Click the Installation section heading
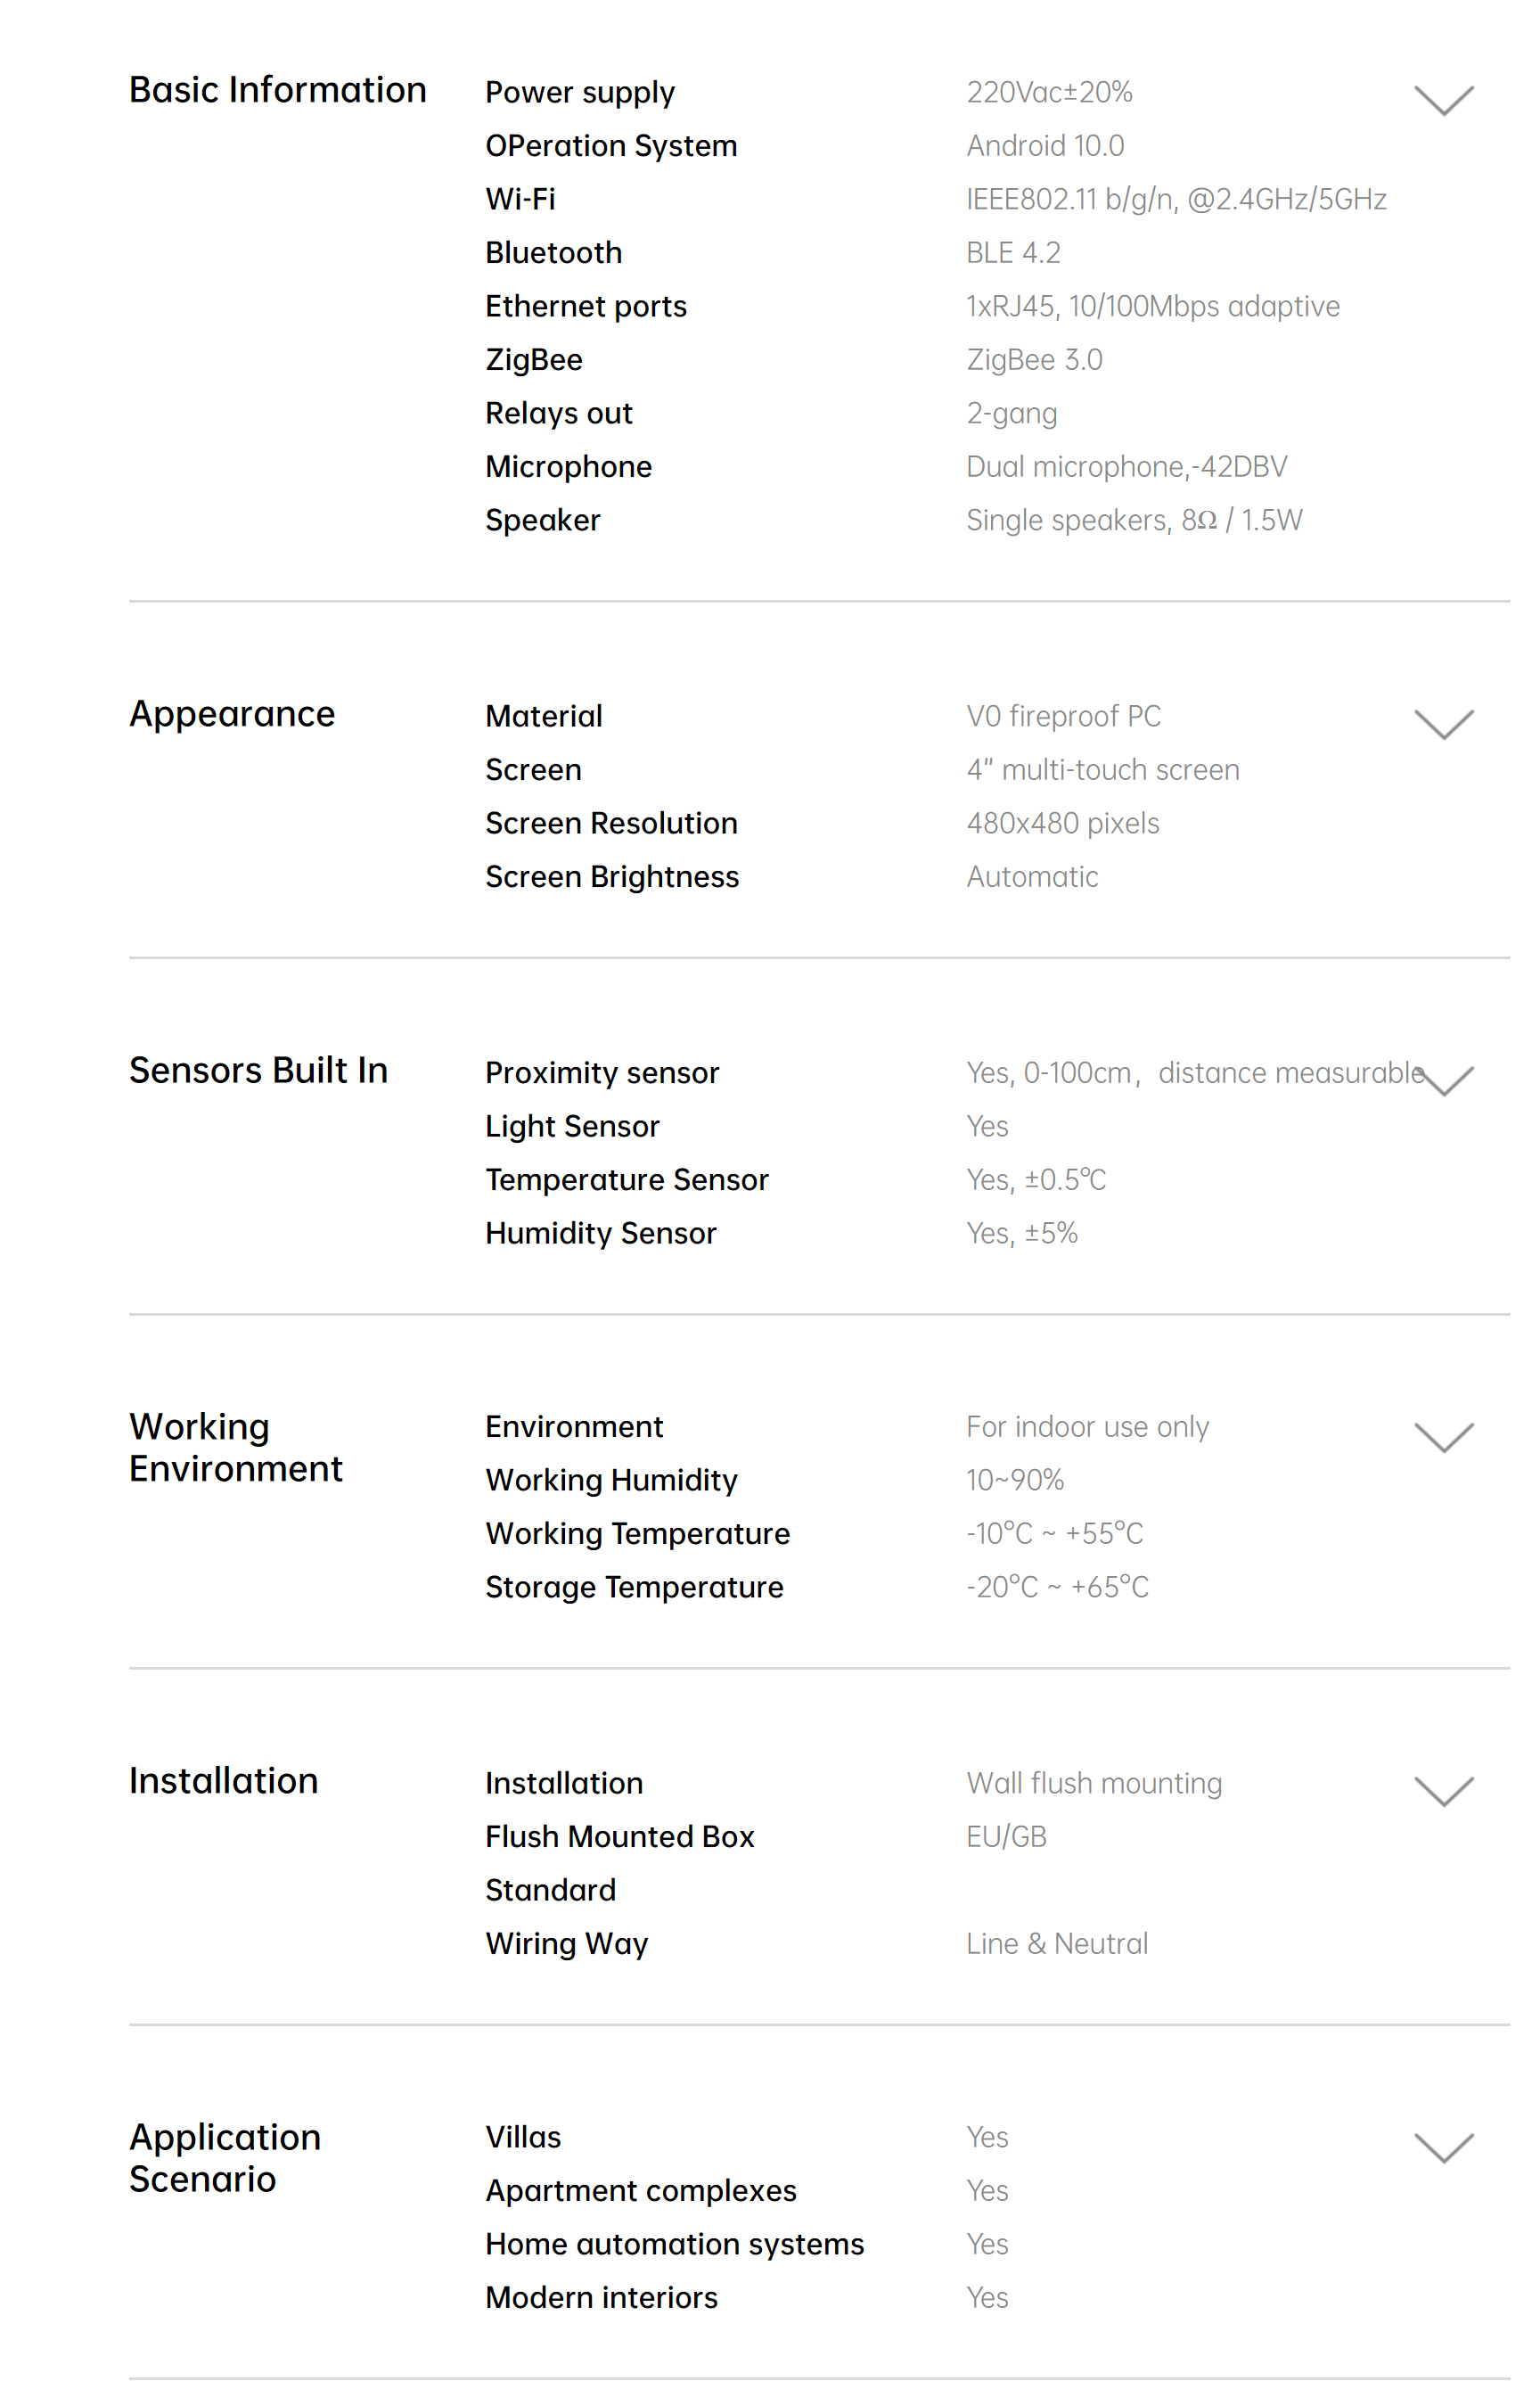 click(223, 1781)
